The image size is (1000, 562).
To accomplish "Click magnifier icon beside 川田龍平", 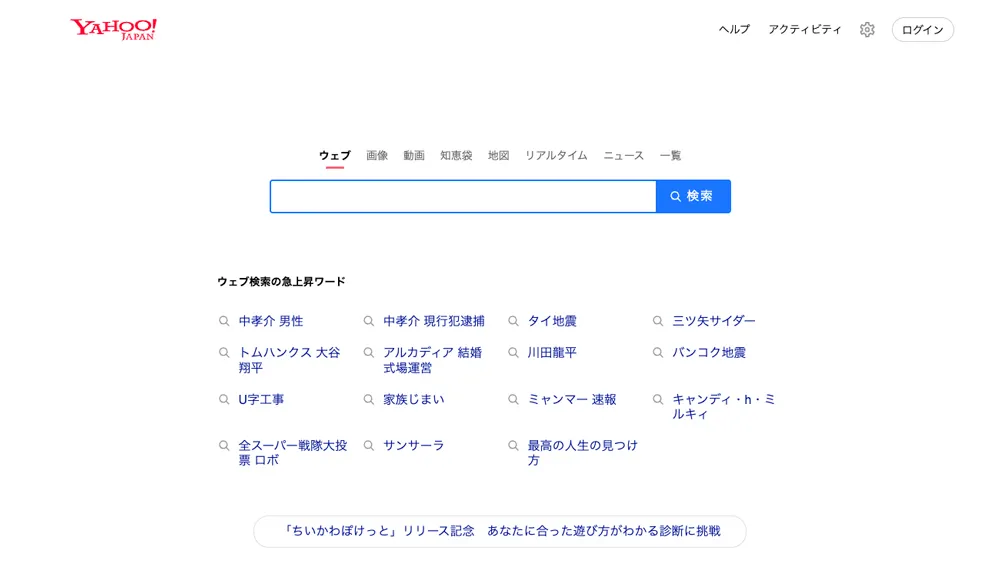I will (513, 353).
